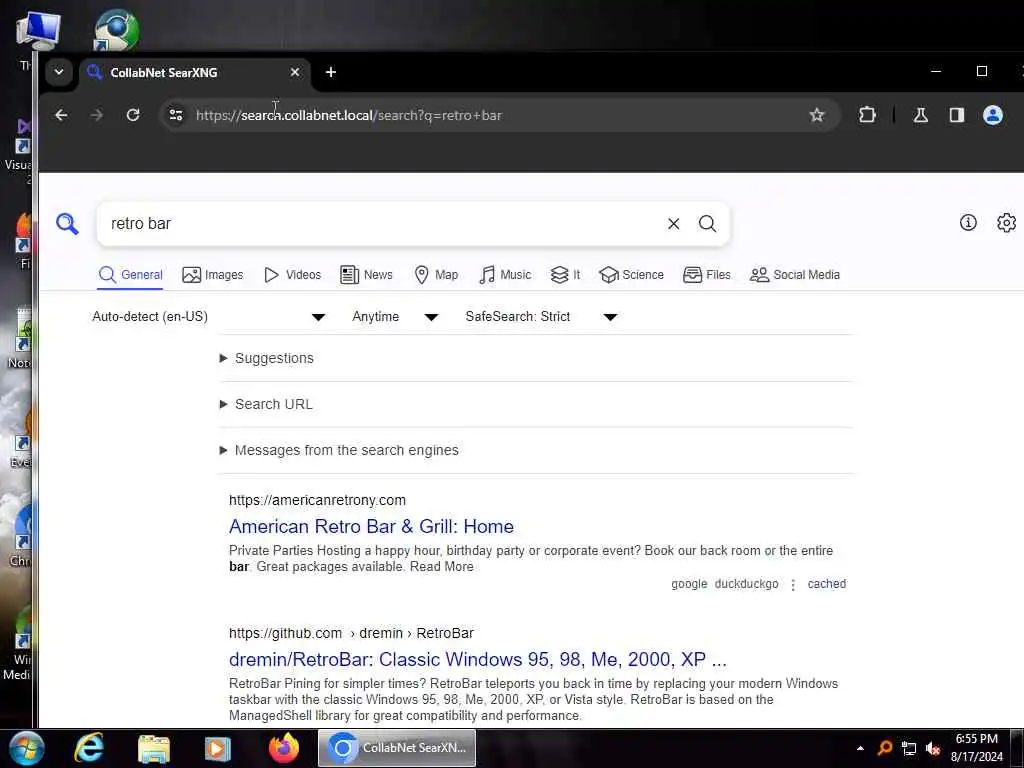This screenshot has height=768, width=1024.
Task: Switch to the News tab
Action: (366, 275)
